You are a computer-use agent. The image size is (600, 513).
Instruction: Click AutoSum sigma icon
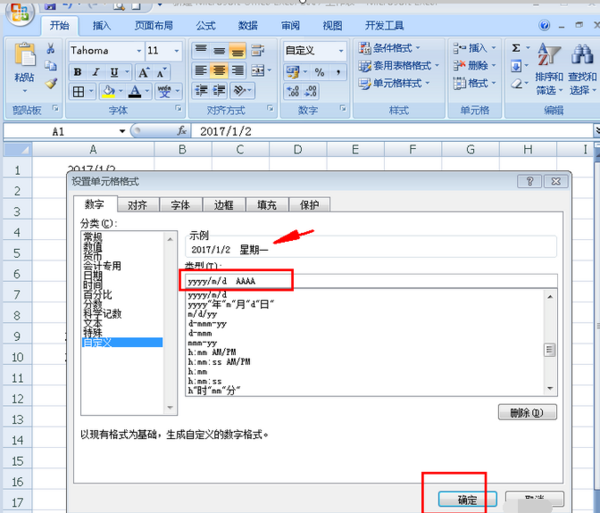coord(516,48)
